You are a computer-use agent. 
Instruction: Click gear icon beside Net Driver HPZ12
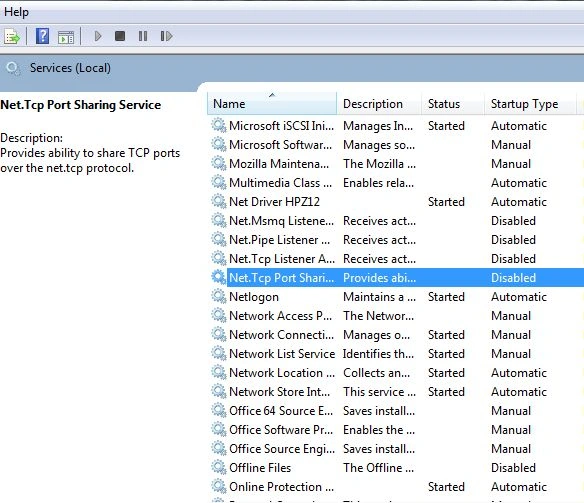pyautogui.click(x=219, y=201)
